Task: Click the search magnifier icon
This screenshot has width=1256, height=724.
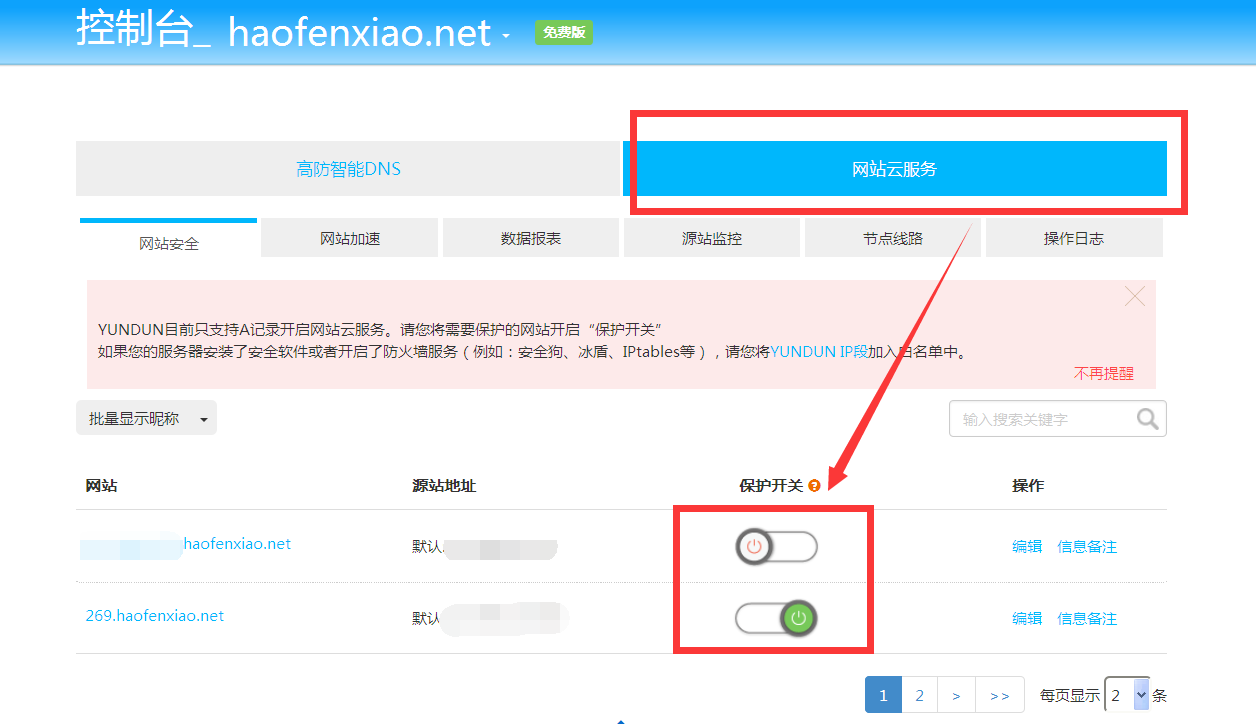Action: (x=1148, y=419)
